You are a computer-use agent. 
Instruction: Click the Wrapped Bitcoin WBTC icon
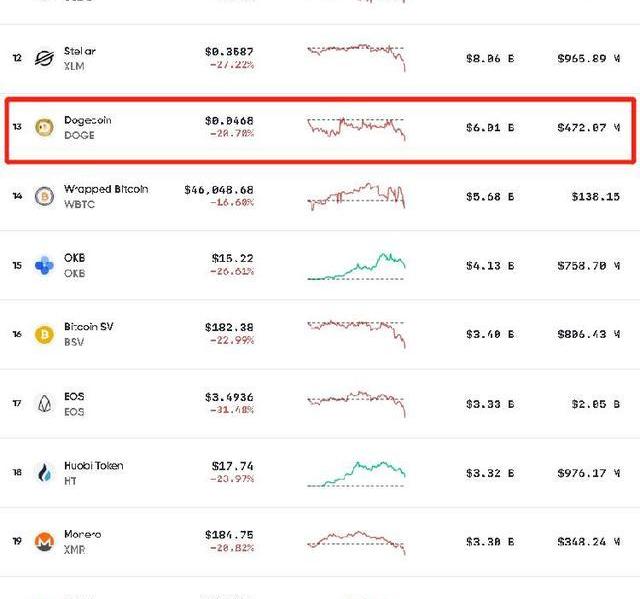[44, 196]
